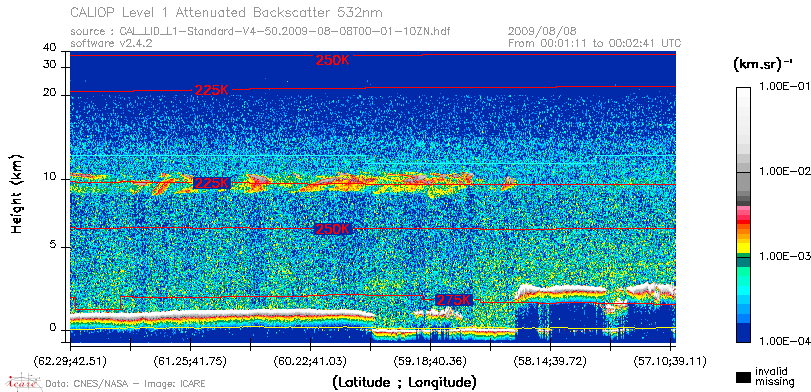Click the '1.00E-03' colorbar label
This screenshot has width=811, height=392.
(x=785, y=257)
